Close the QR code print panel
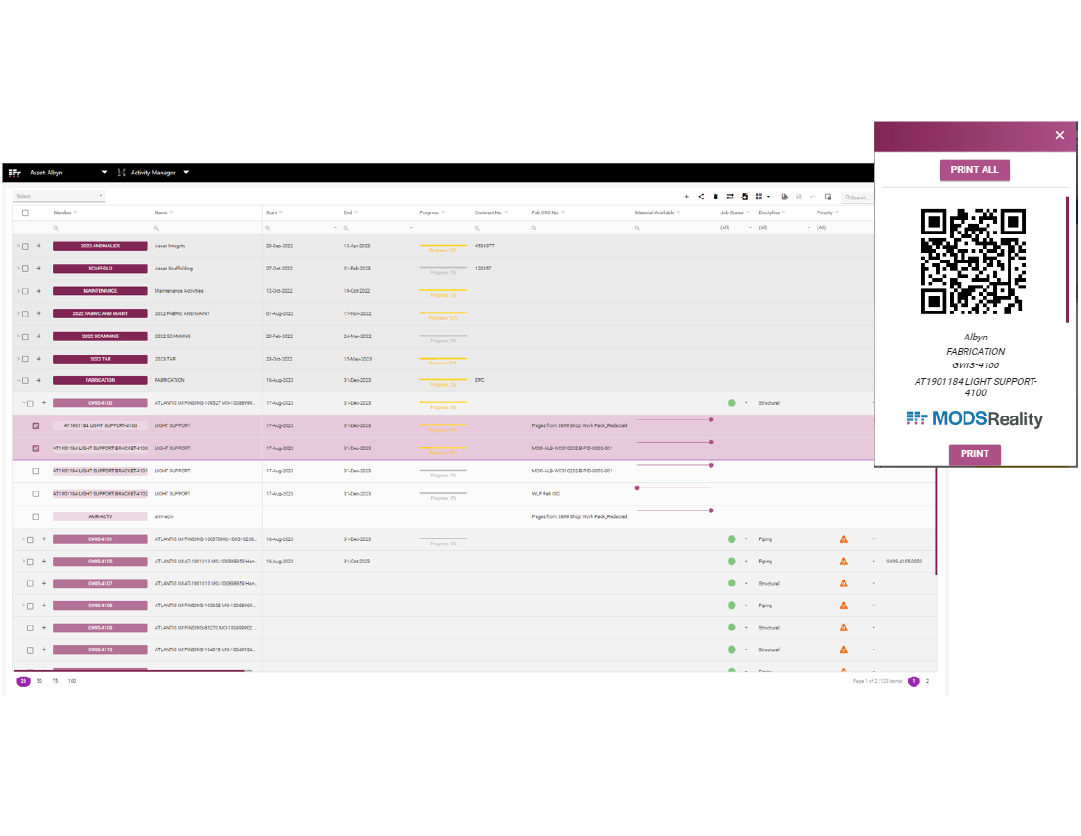Viewport: 1081px width, 836px height. pos(1060,135)
